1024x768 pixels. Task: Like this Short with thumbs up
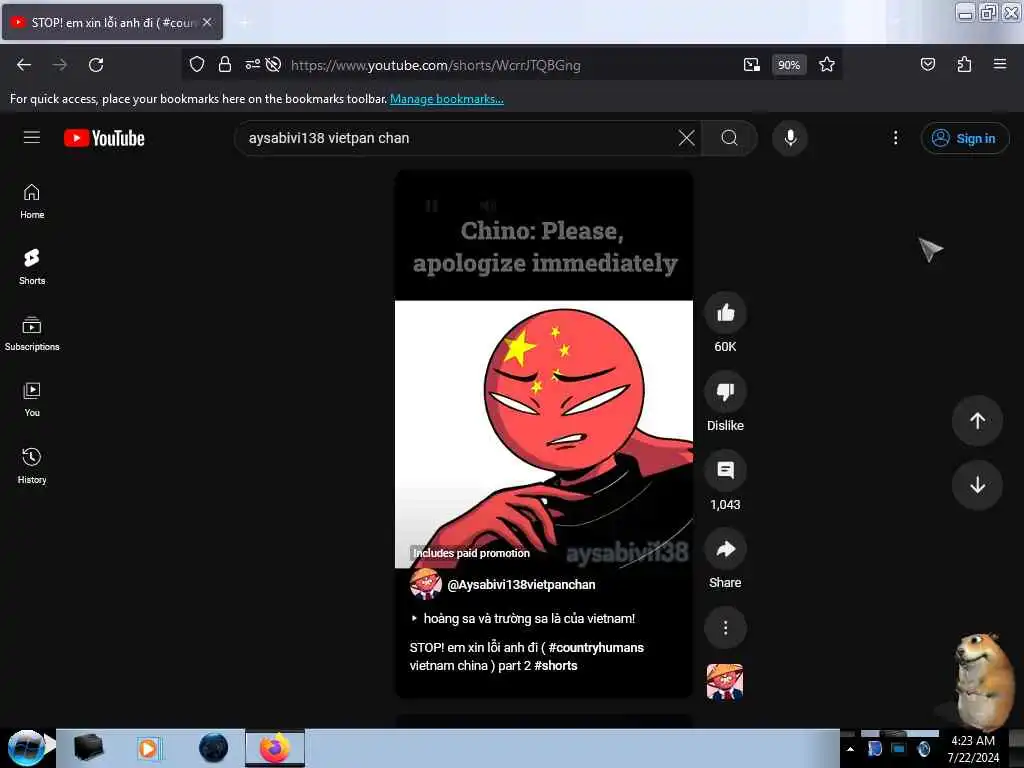point(725,313)
